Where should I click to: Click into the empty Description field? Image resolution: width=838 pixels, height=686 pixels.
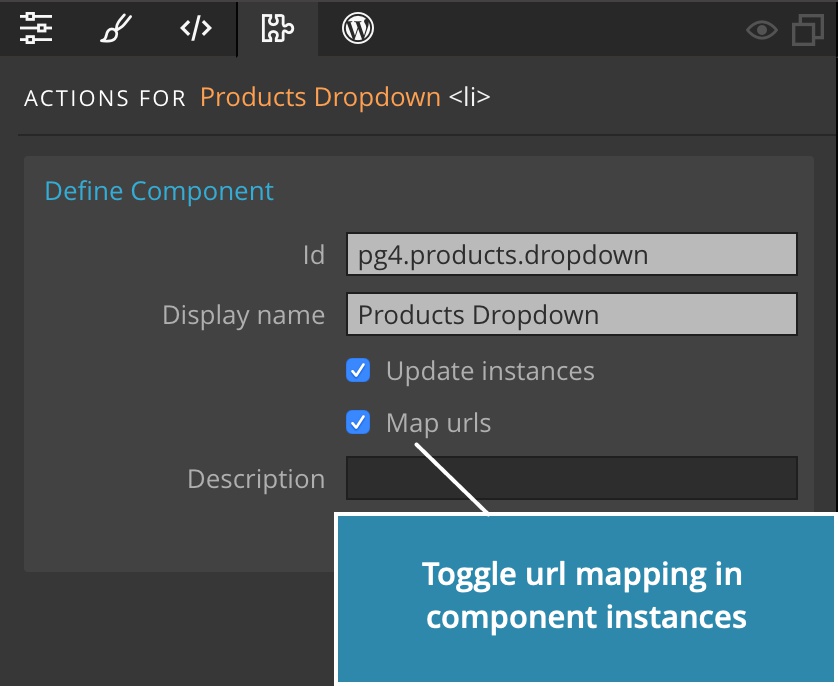tap(572, 478)
